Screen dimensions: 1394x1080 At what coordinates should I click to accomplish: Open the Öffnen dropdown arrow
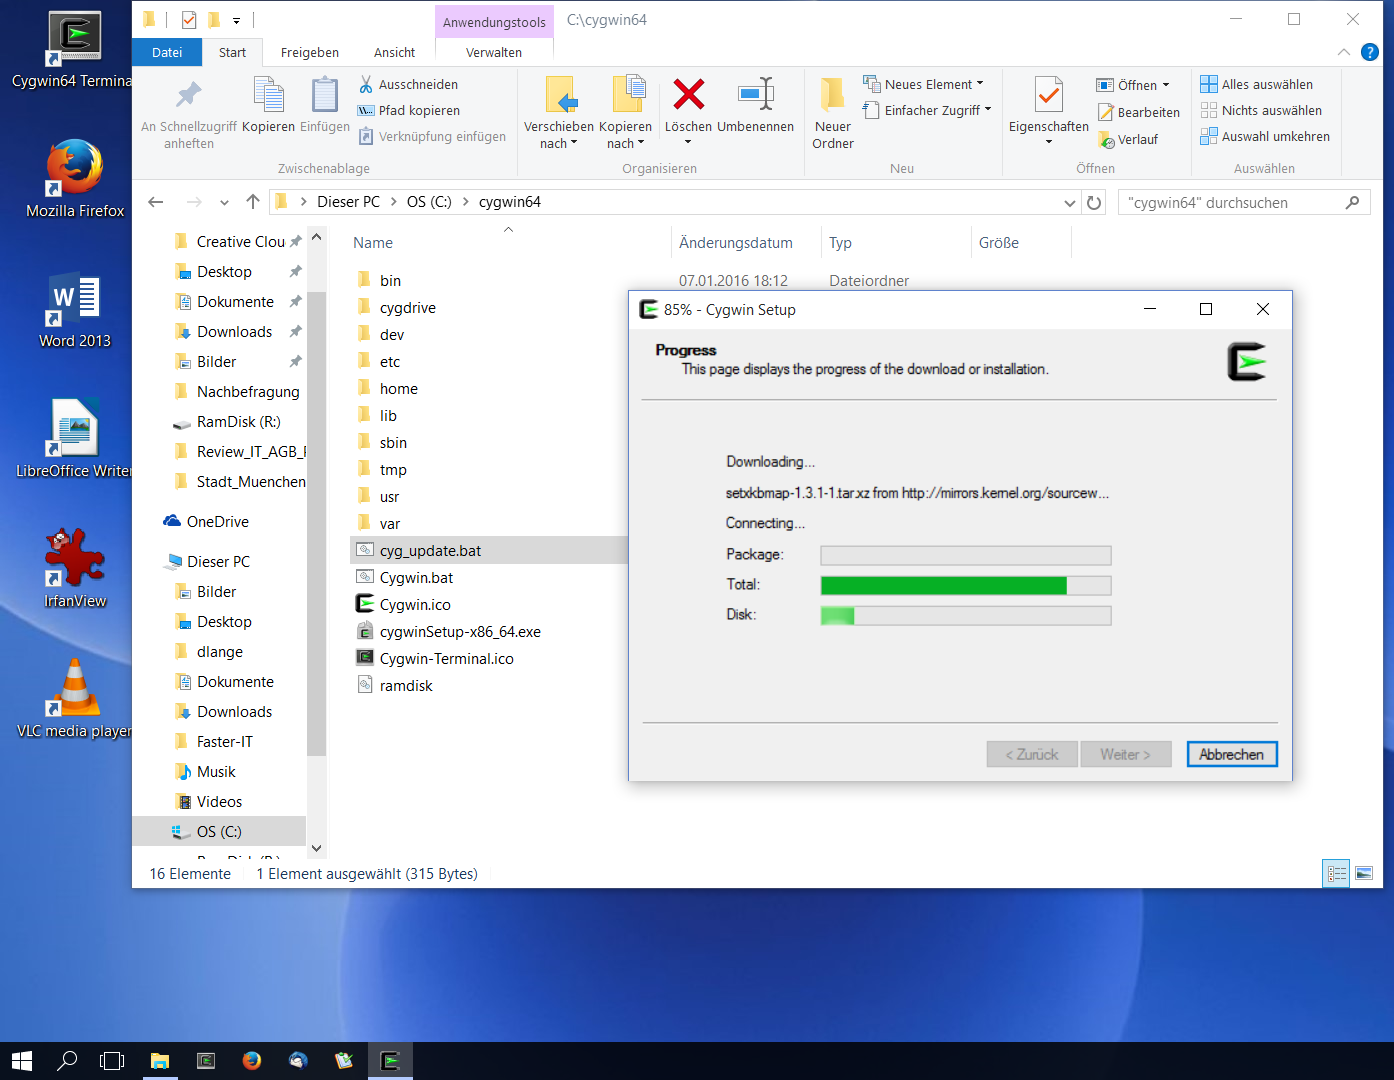[1166, 85]
